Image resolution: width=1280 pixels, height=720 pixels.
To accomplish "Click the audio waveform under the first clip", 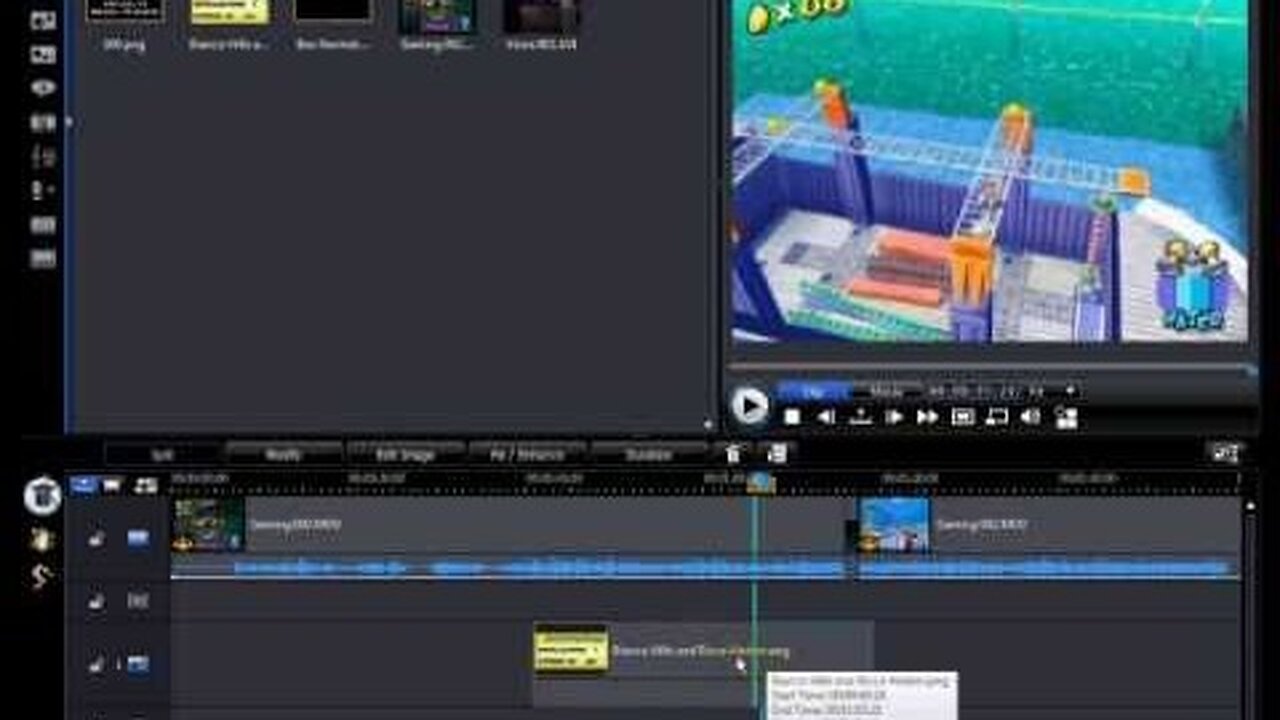I will 509,568.
